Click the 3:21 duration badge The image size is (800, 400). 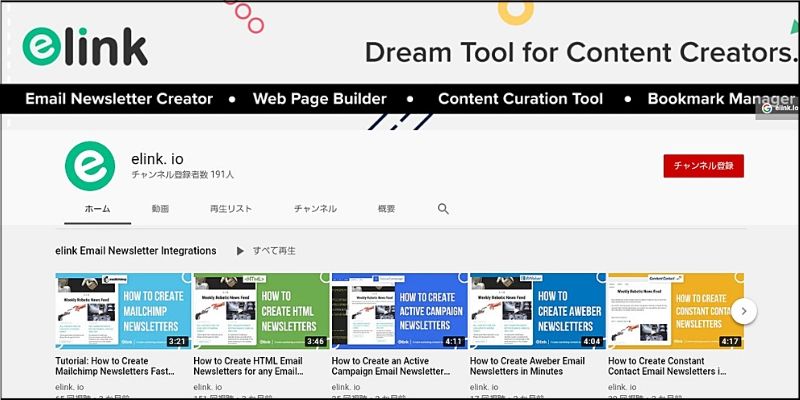[178, 341]
